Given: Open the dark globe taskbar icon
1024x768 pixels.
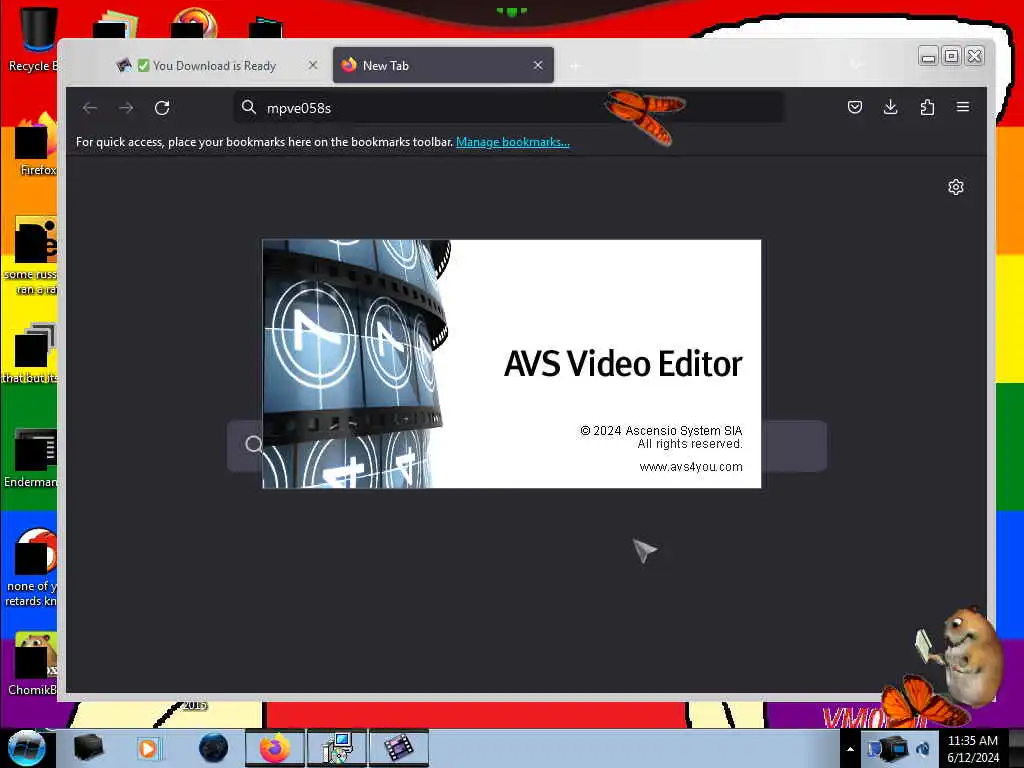Looking at the screenshot, I should 213,748.
